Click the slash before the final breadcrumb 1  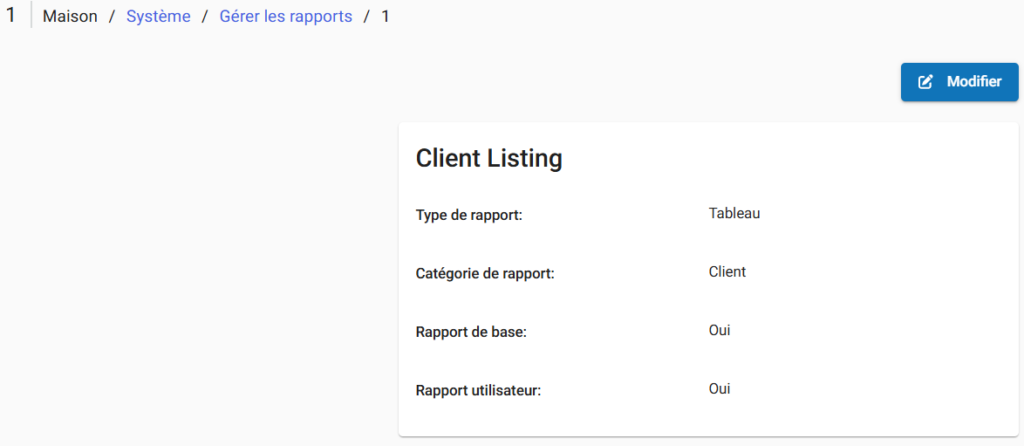367,17
